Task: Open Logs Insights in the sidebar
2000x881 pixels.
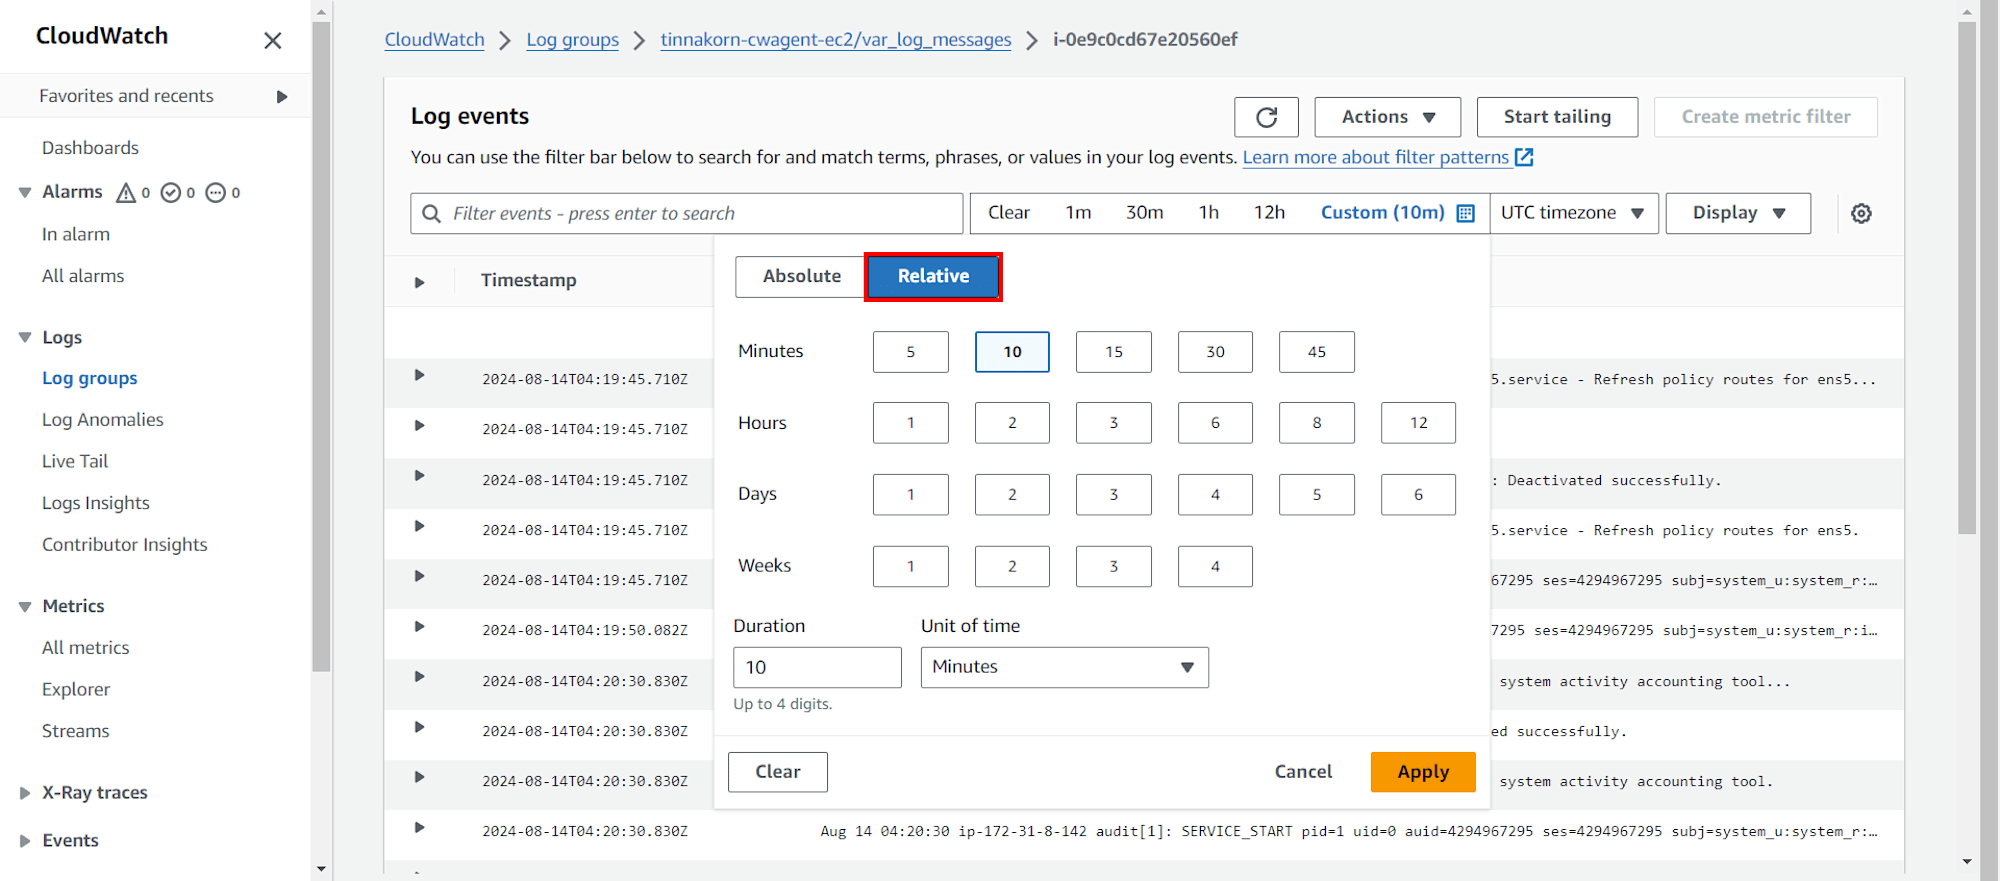Action: click(96, 504)
